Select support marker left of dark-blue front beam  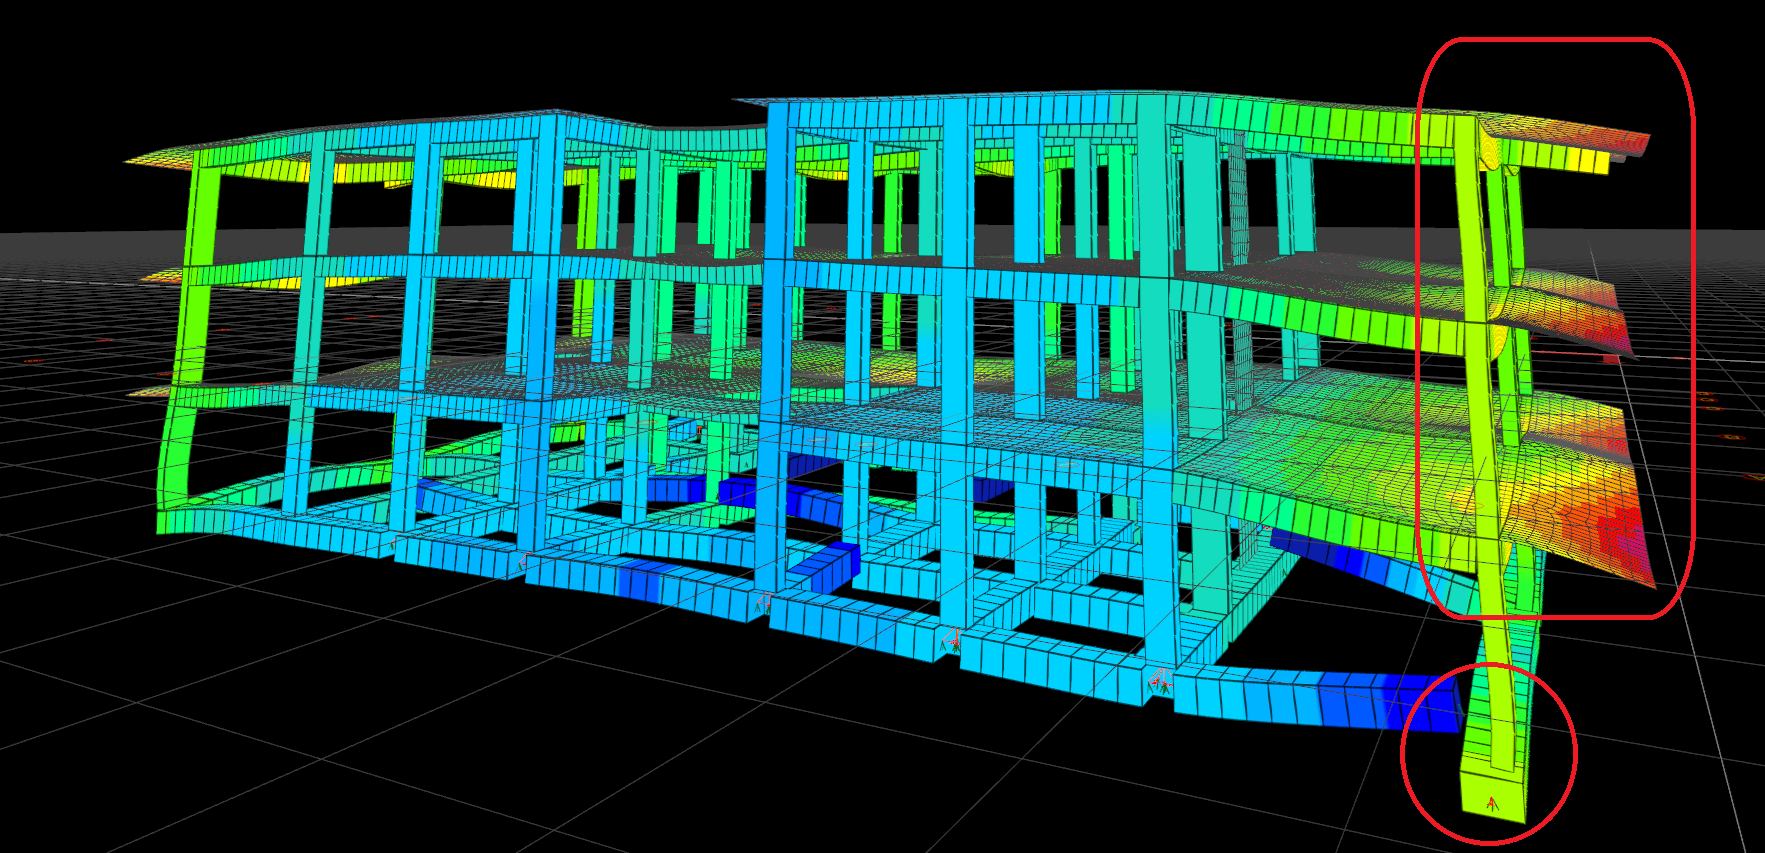[1161, 684]
